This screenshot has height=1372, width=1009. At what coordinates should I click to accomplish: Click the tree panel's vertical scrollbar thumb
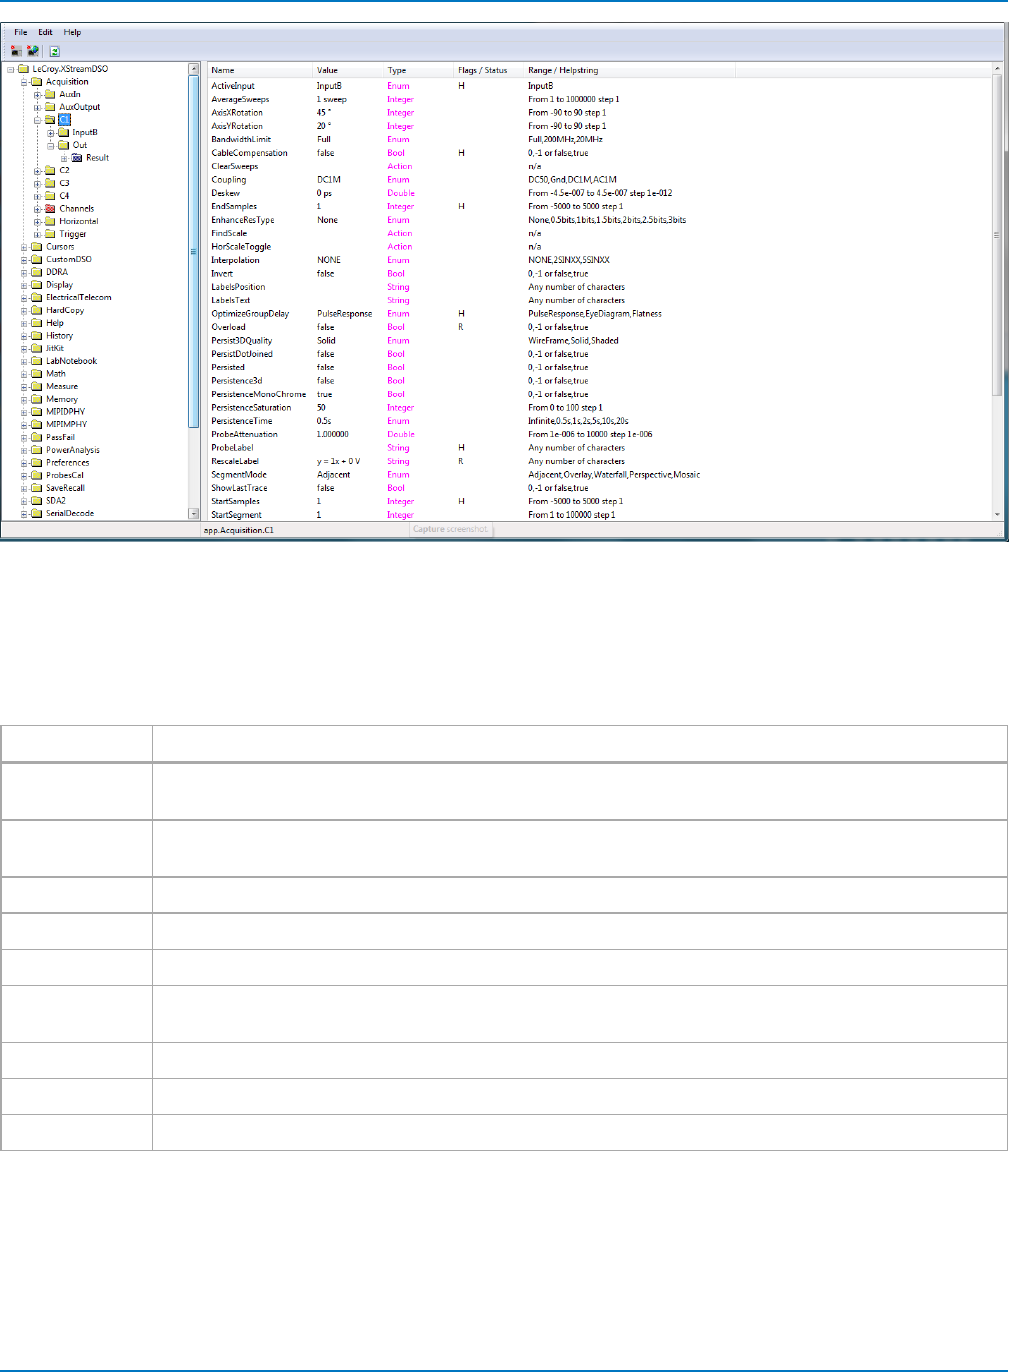tap(194, 251)
